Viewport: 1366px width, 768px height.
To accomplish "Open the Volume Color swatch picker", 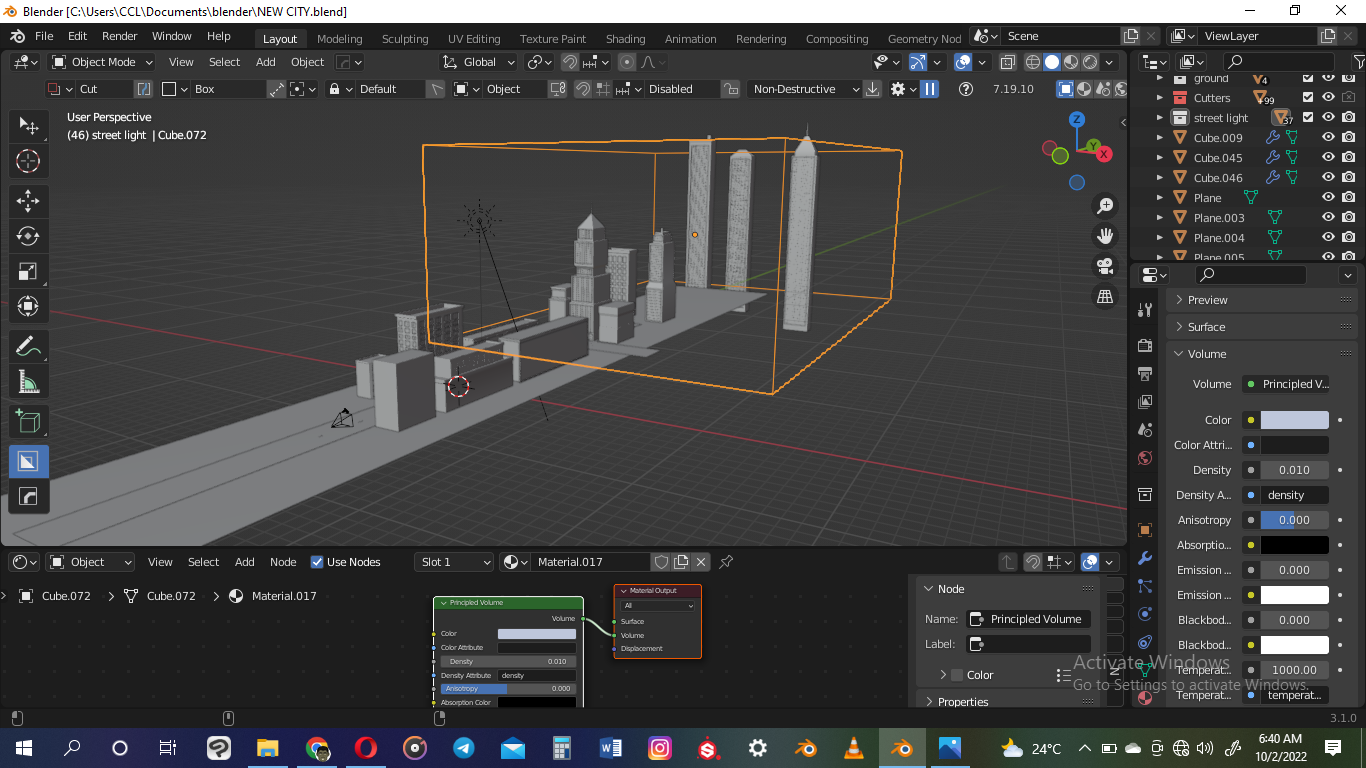I will point(1293,419).
